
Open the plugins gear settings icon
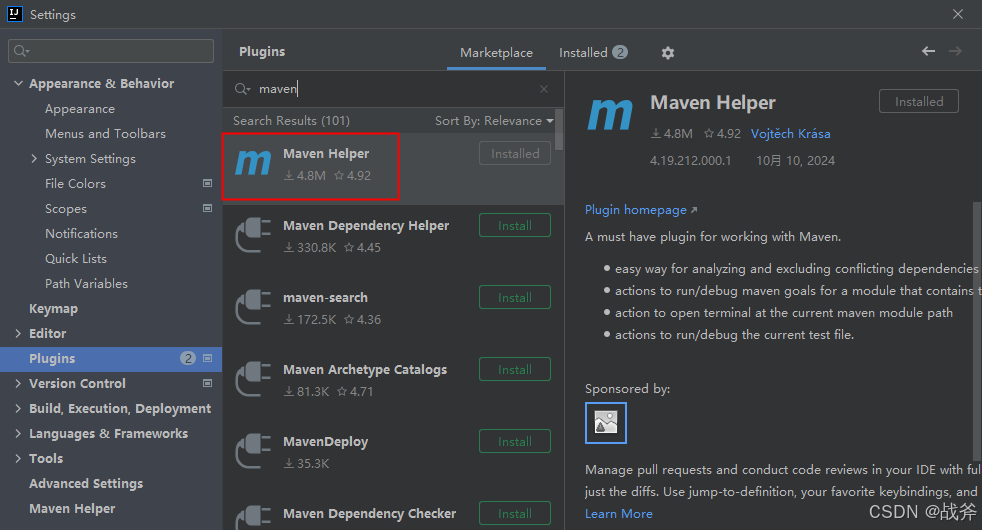pyautogui.click(x=668, y=53)
